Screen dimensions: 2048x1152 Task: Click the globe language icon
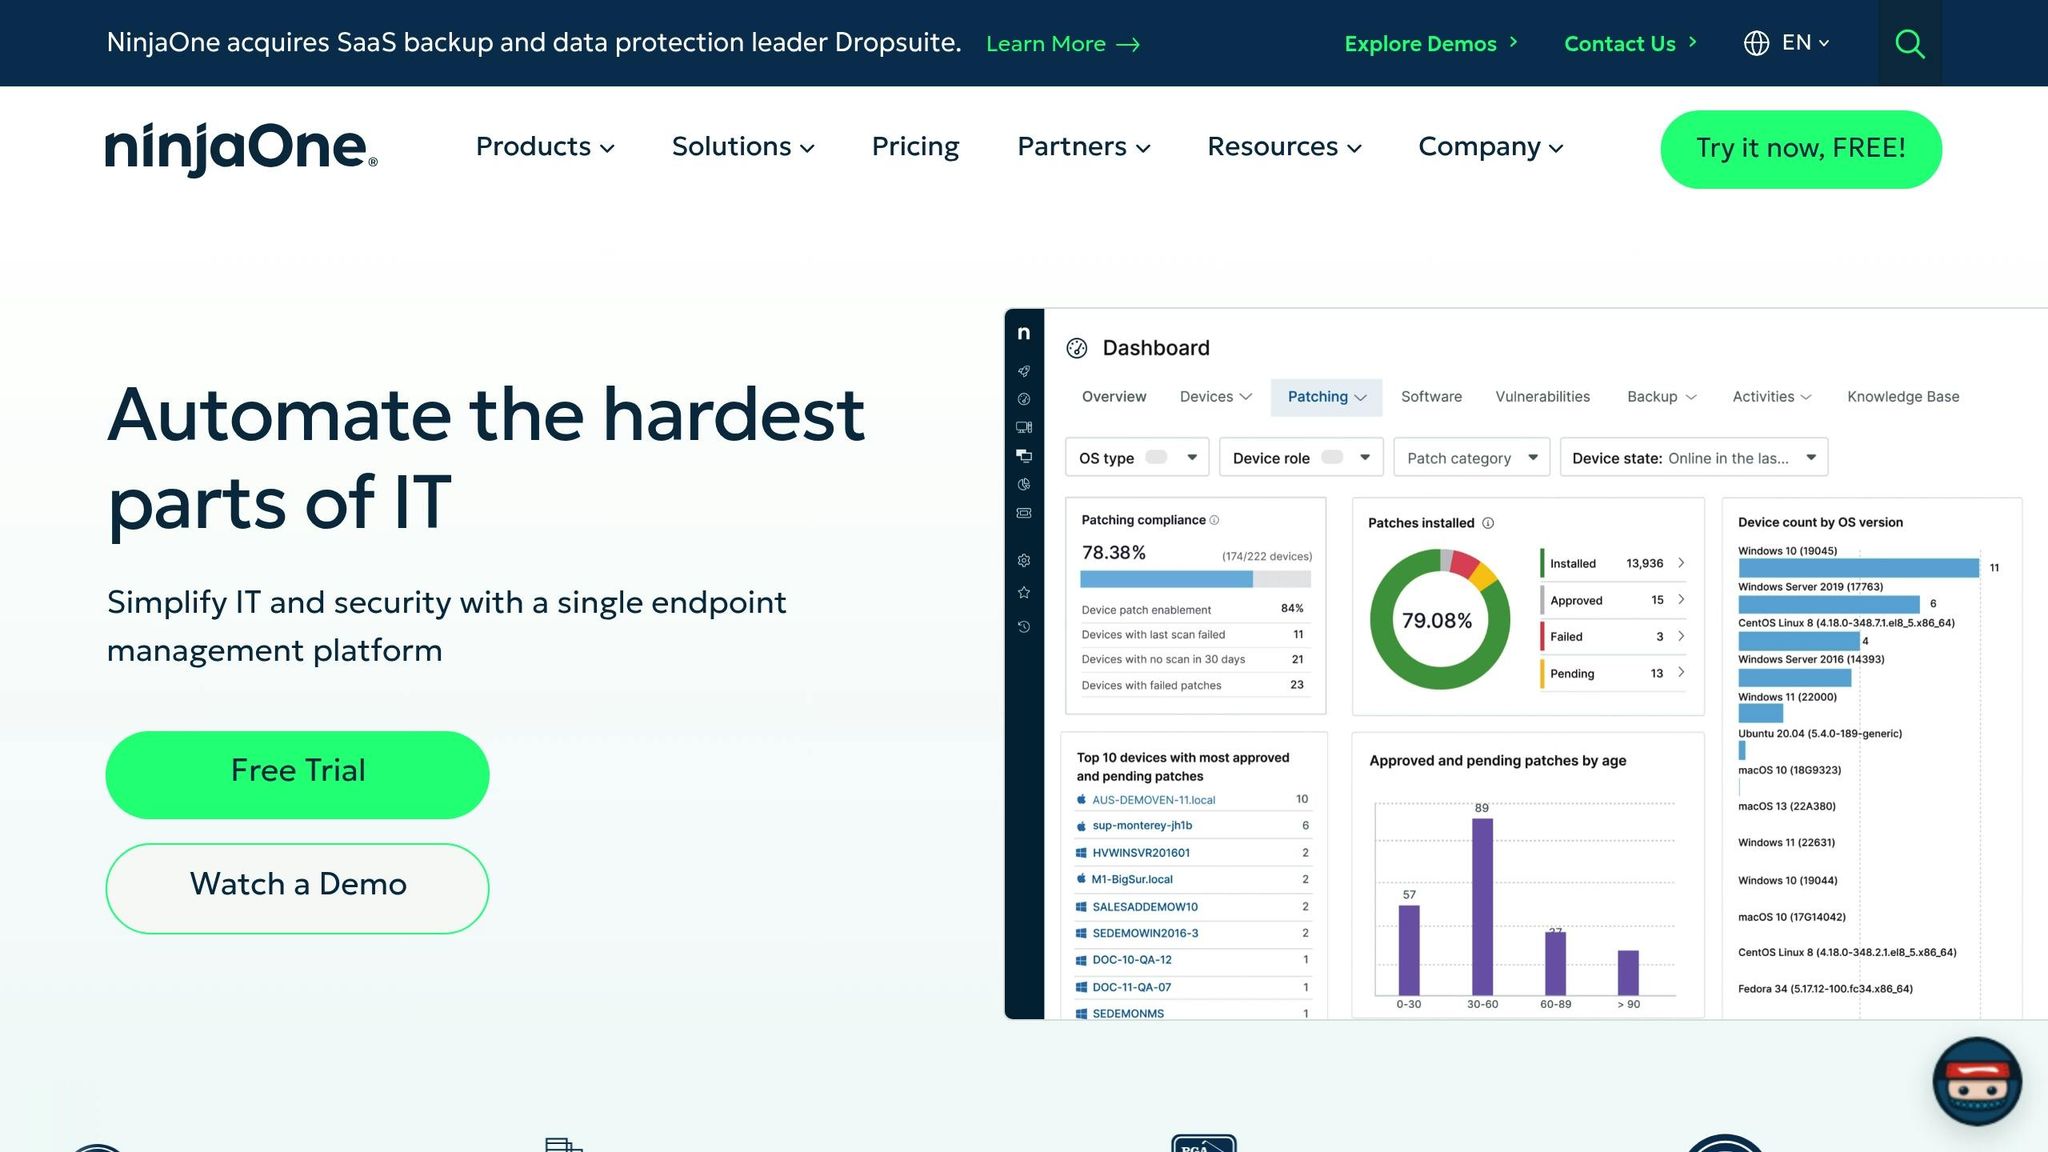coord(1756,43)
